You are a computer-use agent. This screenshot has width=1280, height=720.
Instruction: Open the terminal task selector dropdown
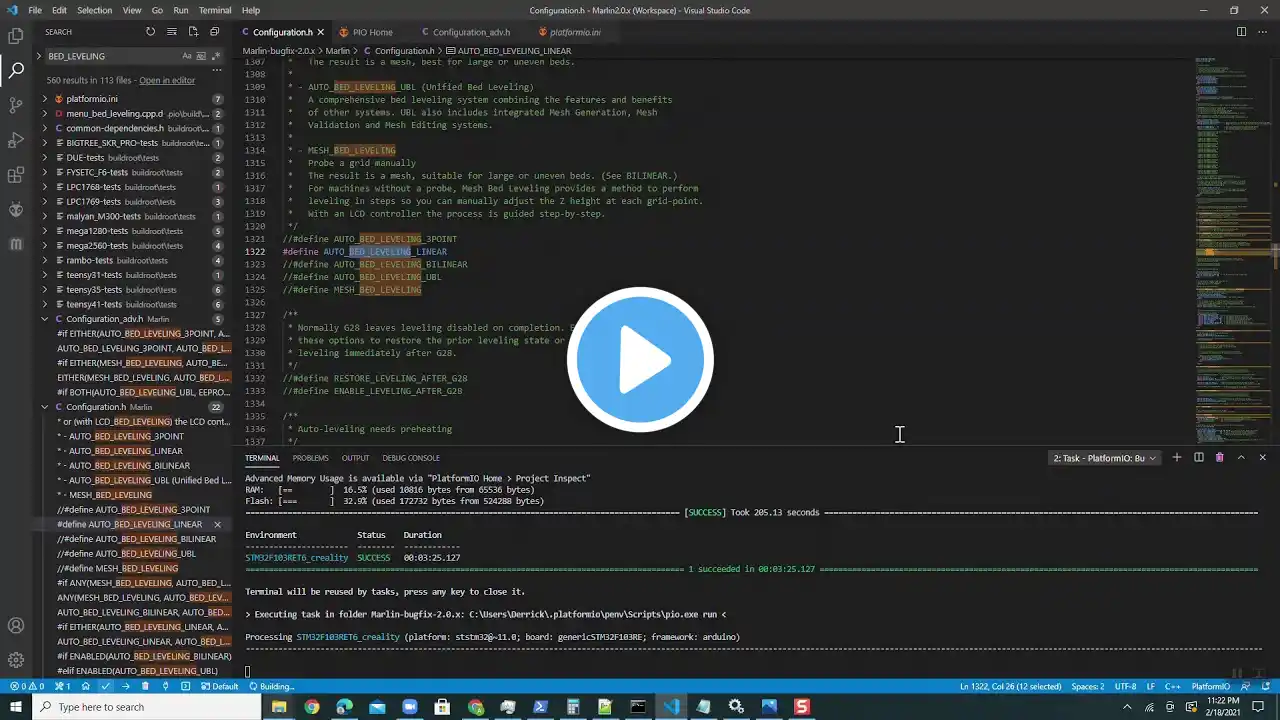click(x=1104, y=458)
